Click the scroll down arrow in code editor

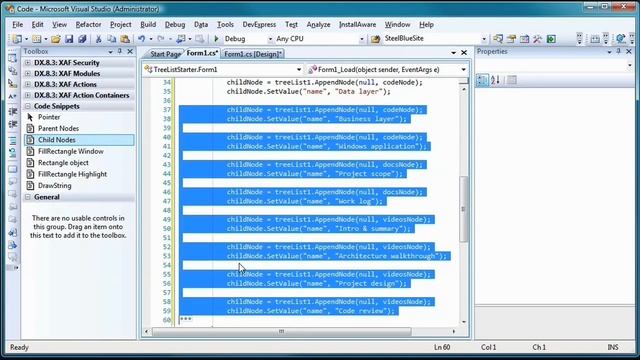click(463, 322)
